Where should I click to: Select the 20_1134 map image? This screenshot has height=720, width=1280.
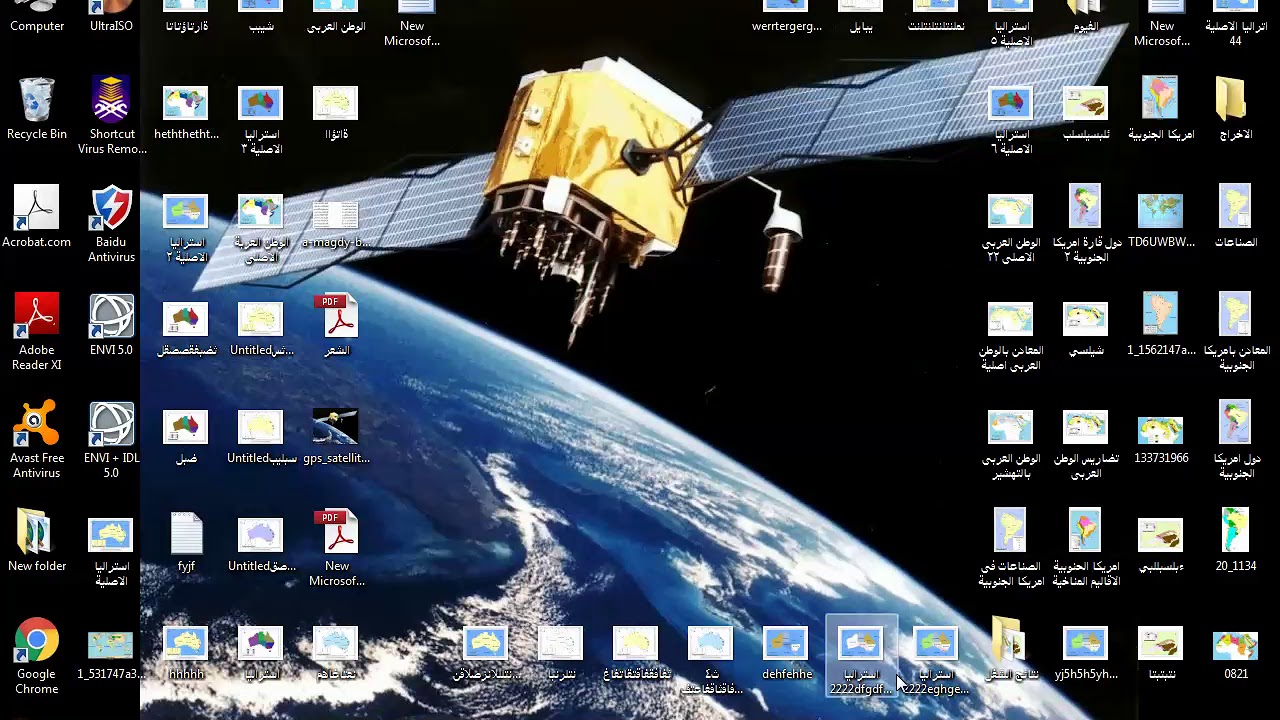click(1236, 541)
